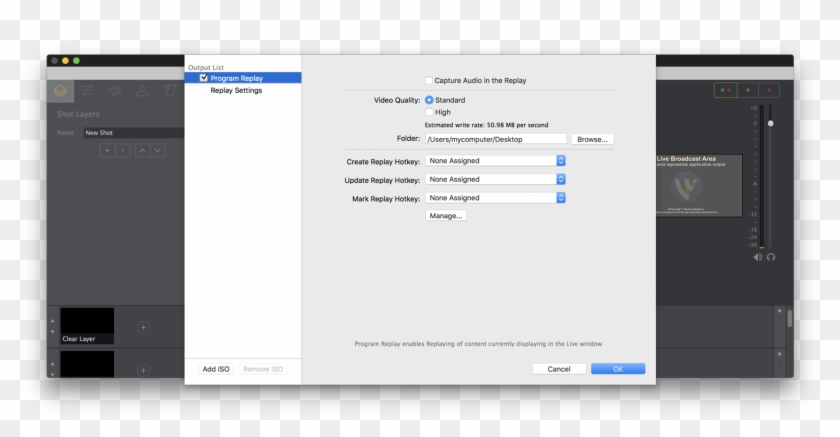Select Standard video quality
The image size is (840, 437).
pos(429,100)
